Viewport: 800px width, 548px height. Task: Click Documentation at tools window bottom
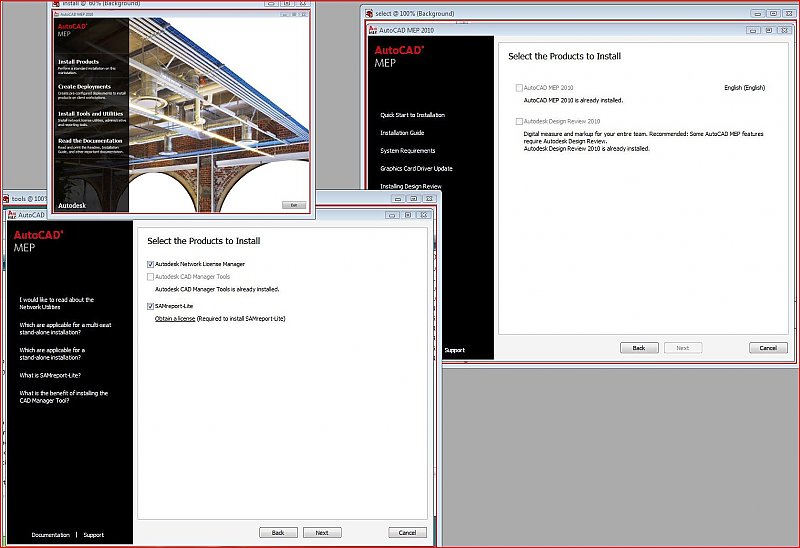pyautogui.click(x=51, y=535)
